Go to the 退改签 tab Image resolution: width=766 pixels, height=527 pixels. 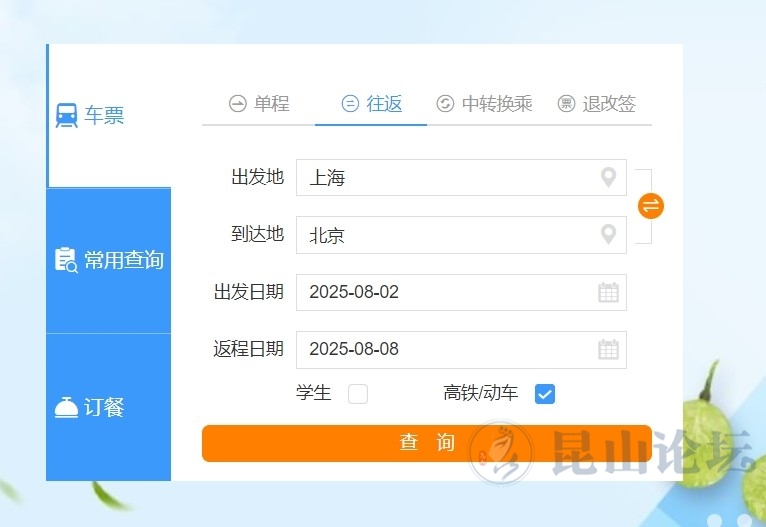pyautogui.click(x=597, y=103)
